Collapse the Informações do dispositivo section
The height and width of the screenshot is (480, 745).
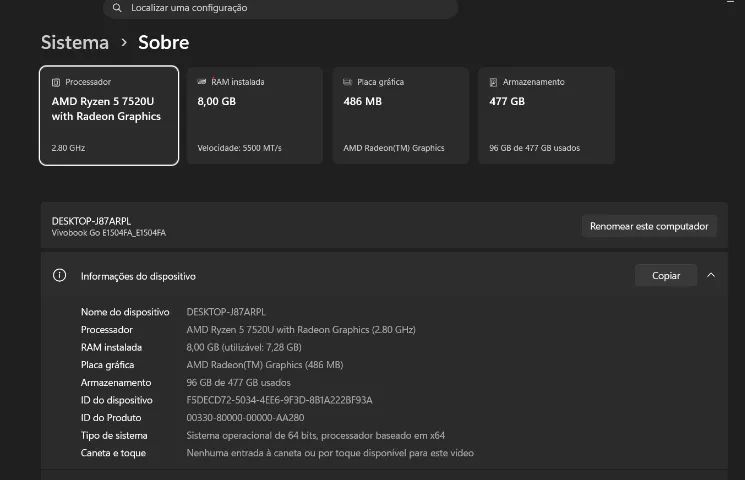pos(711,275)
